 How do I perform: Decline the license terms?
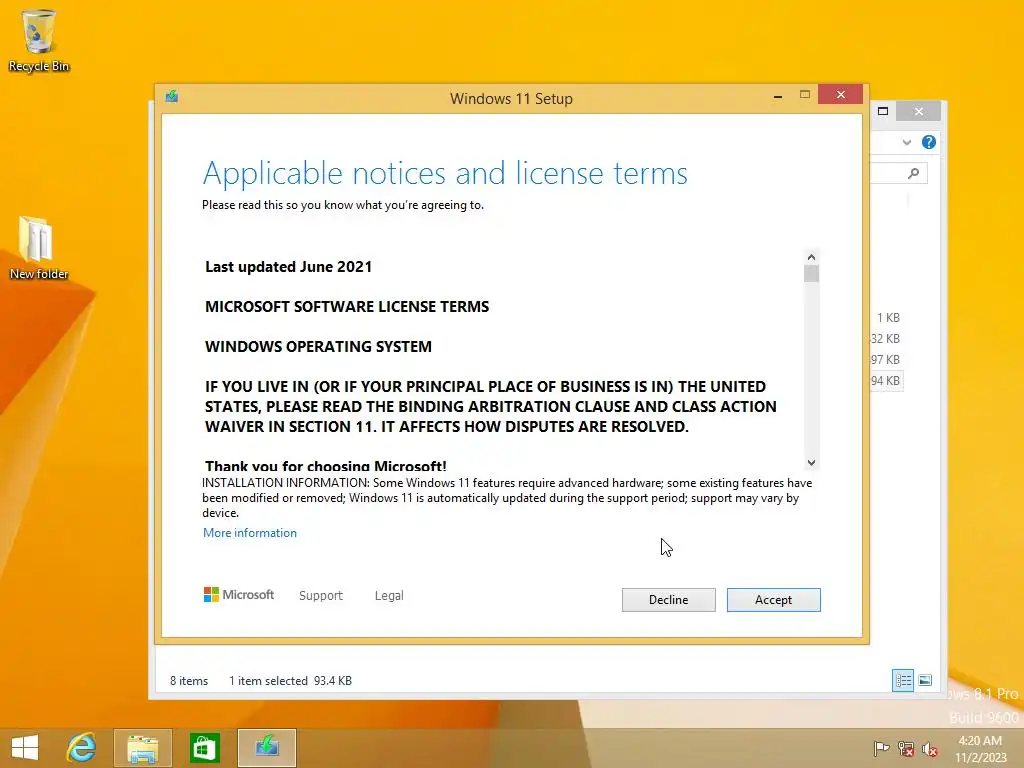(668, 600)
